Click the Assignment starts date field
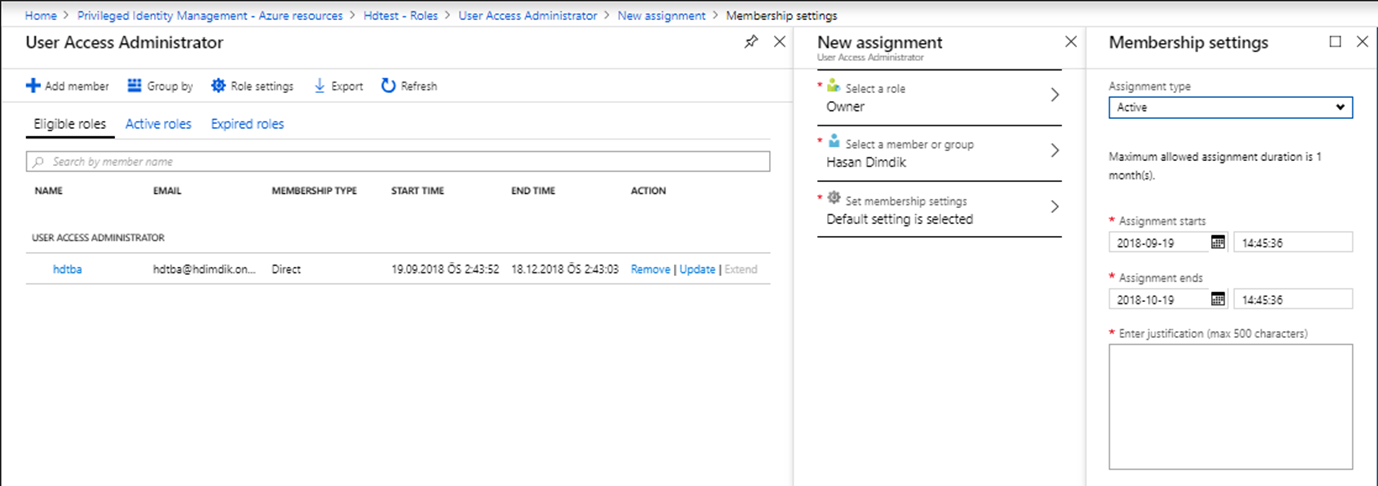This screenshot has height=486, width=1378. [x=1159, y=242]
